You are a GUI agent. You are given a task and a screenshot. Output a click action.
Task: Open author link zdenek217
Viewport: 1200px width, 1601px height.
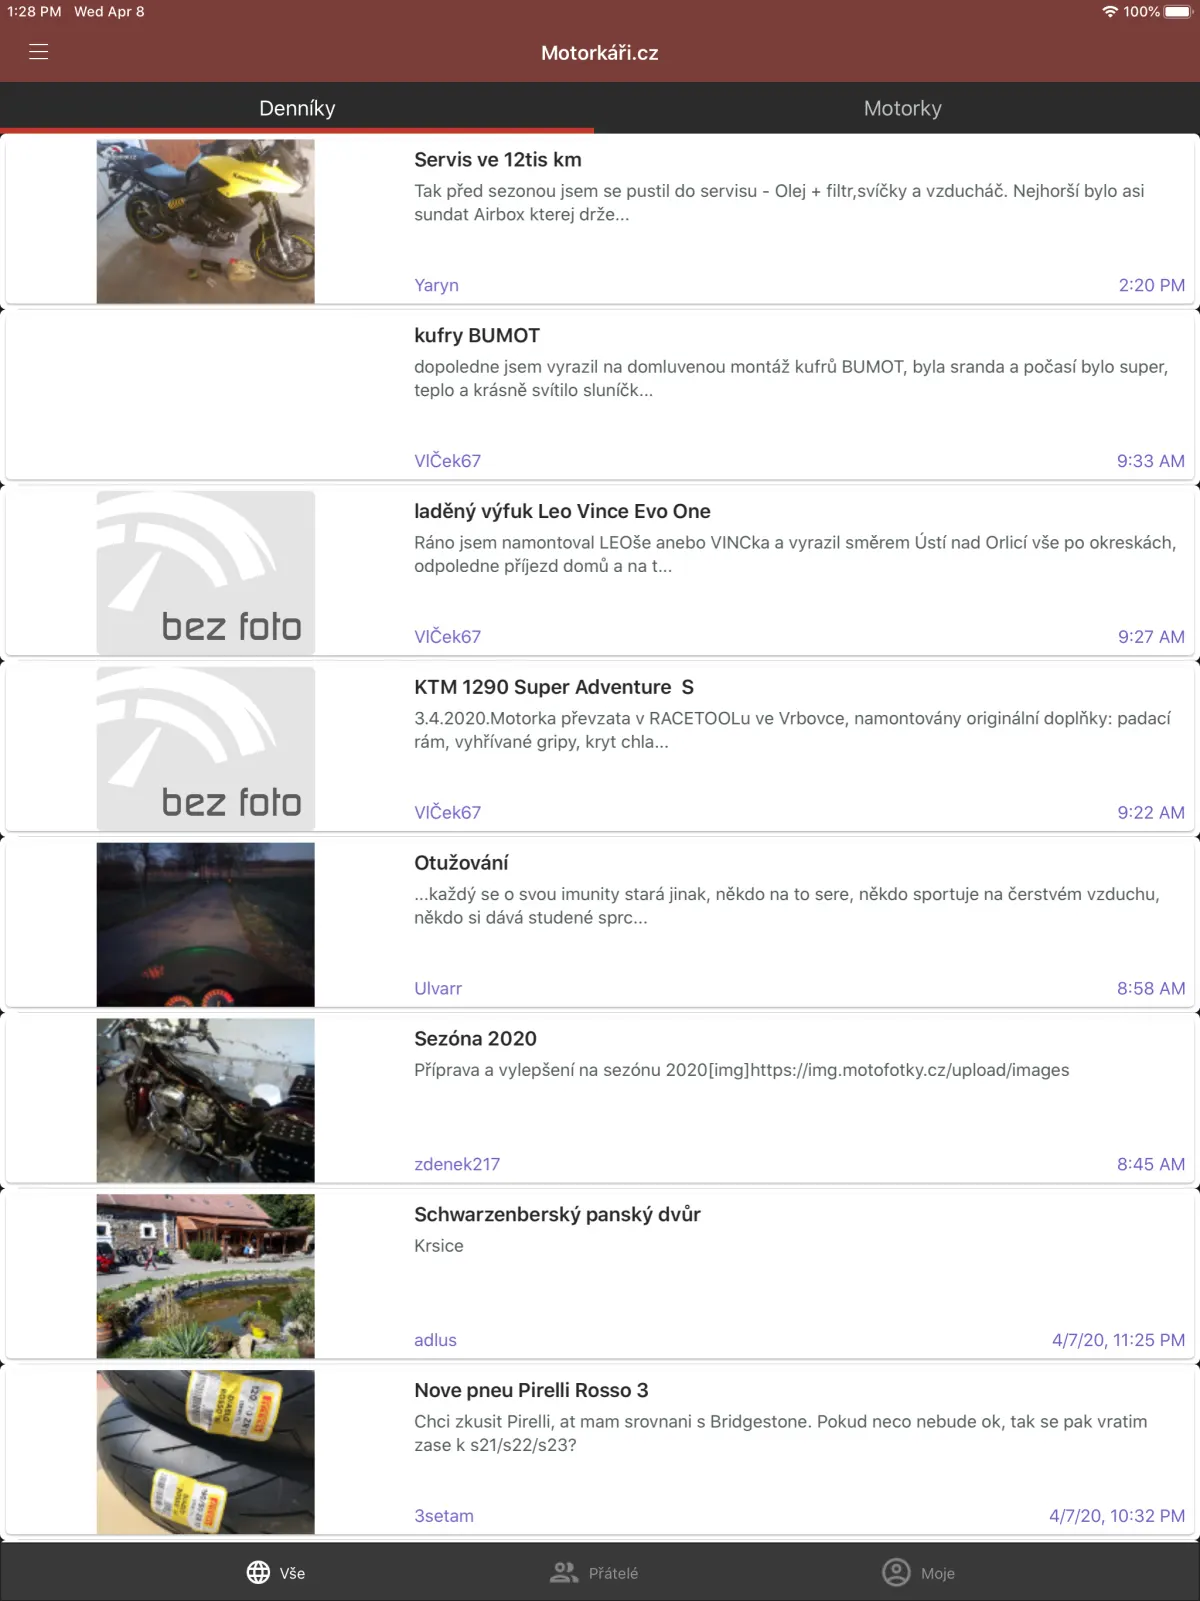(457, 1164)
